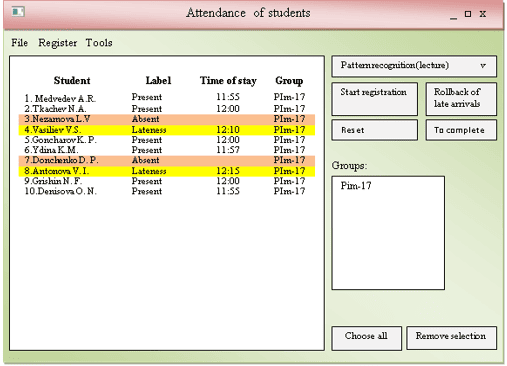Screen dimensions: 507x366
Task: Open the File menu
Action: (x=19, y=43)
